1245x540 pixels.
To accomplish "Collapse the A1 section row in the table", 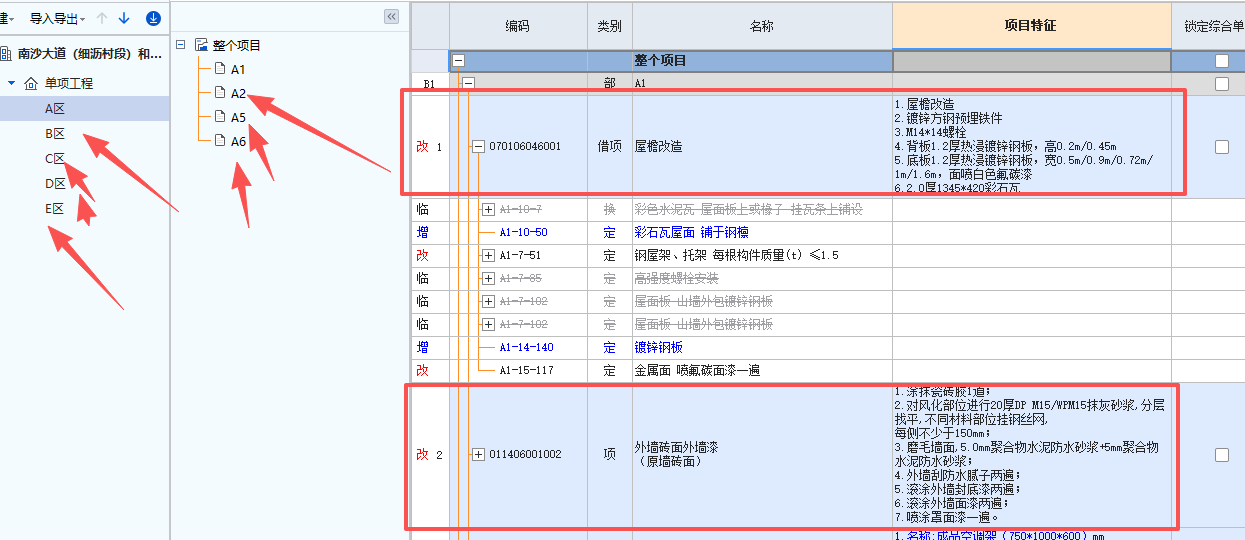I will [467, 84].
